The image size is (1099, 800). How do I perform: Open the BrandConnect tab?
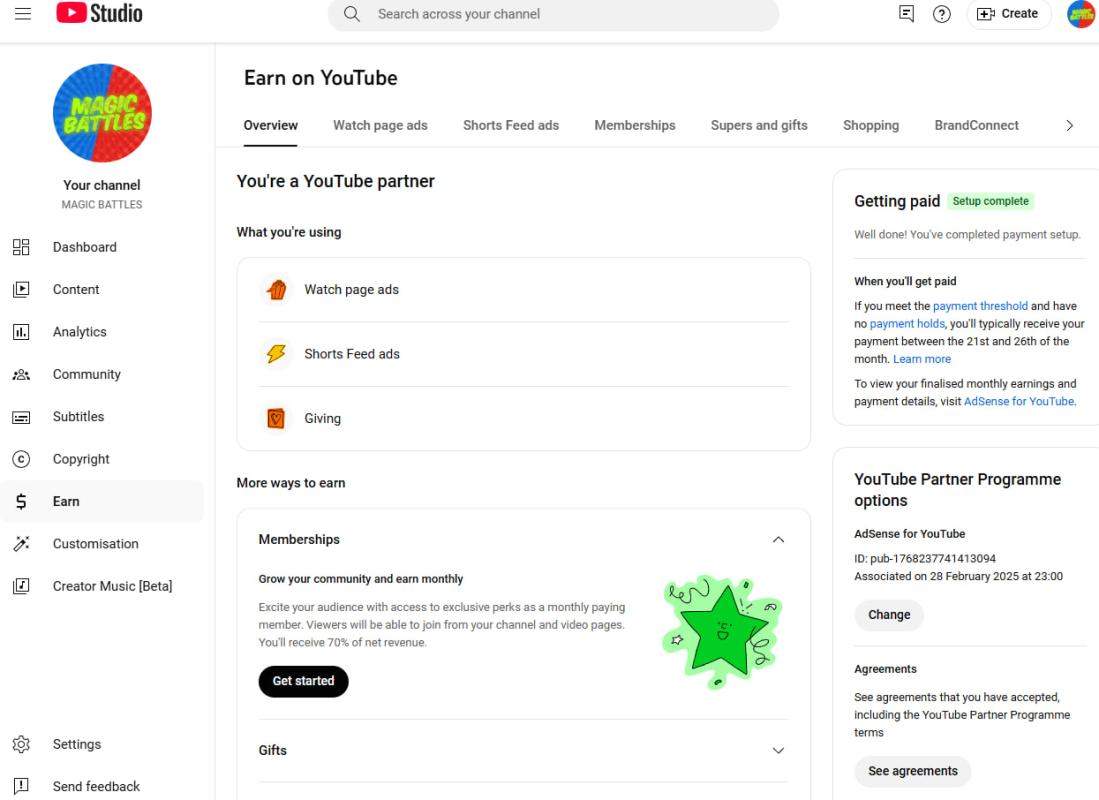pyautogui.click(x=976, y=126)
